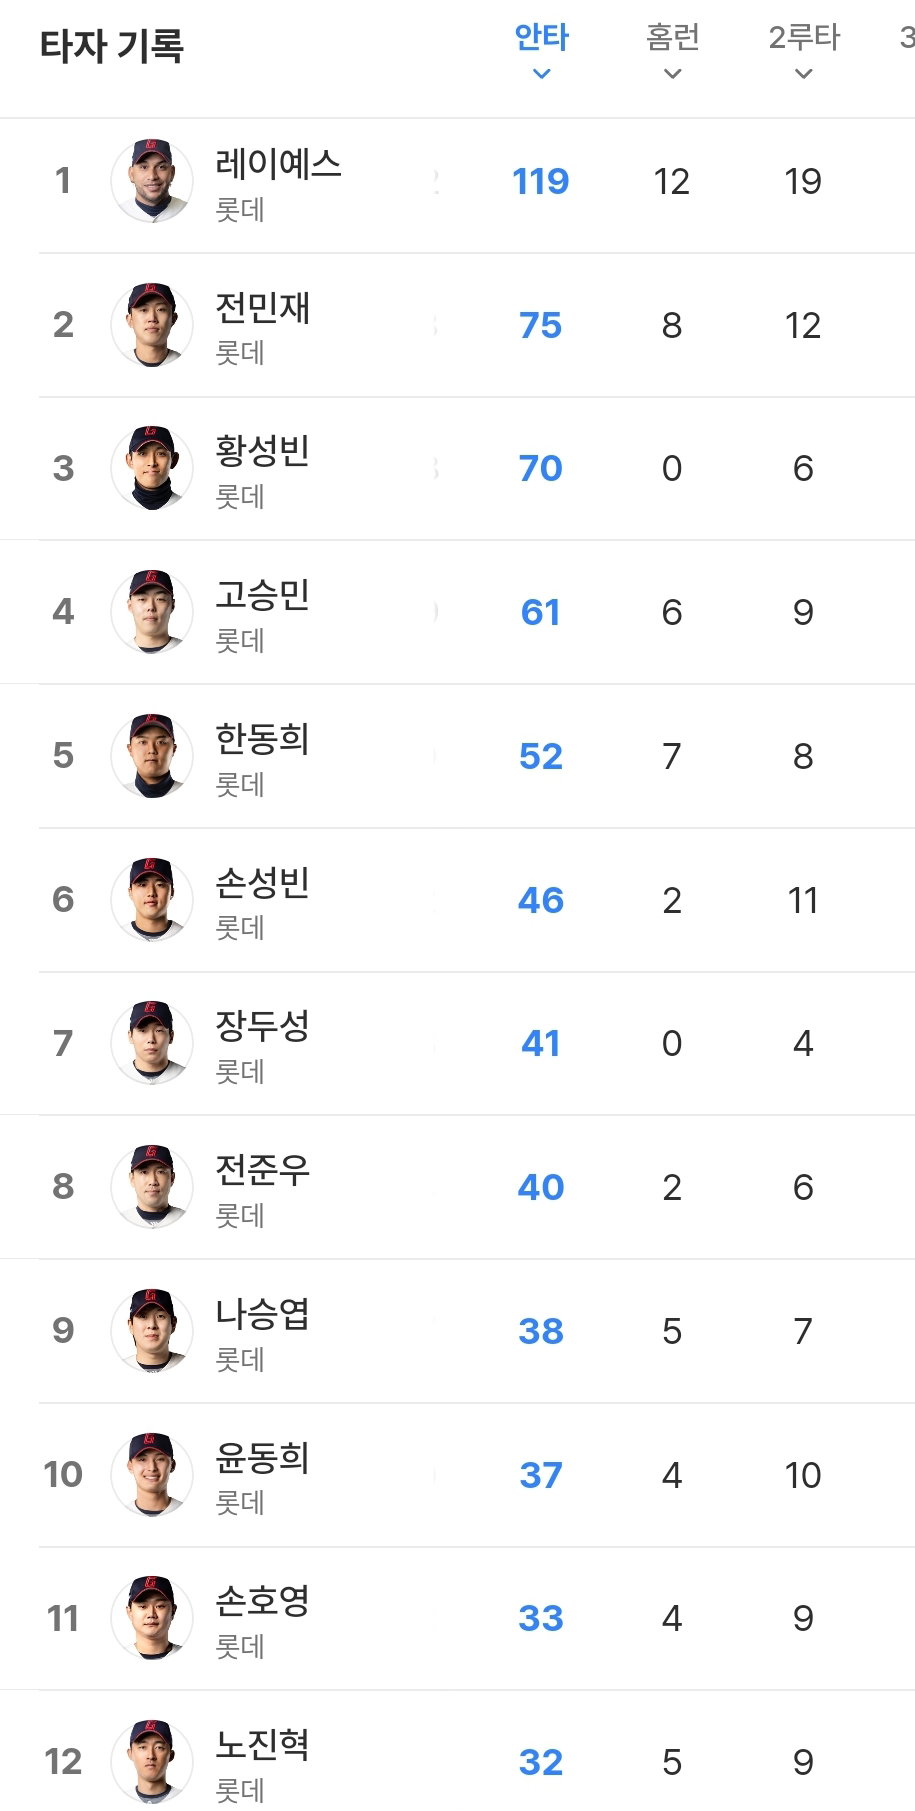The width and height of the screenshot is (915, 1811).
Task: Tap 타자 기록 section title
Action: (112, 46)
